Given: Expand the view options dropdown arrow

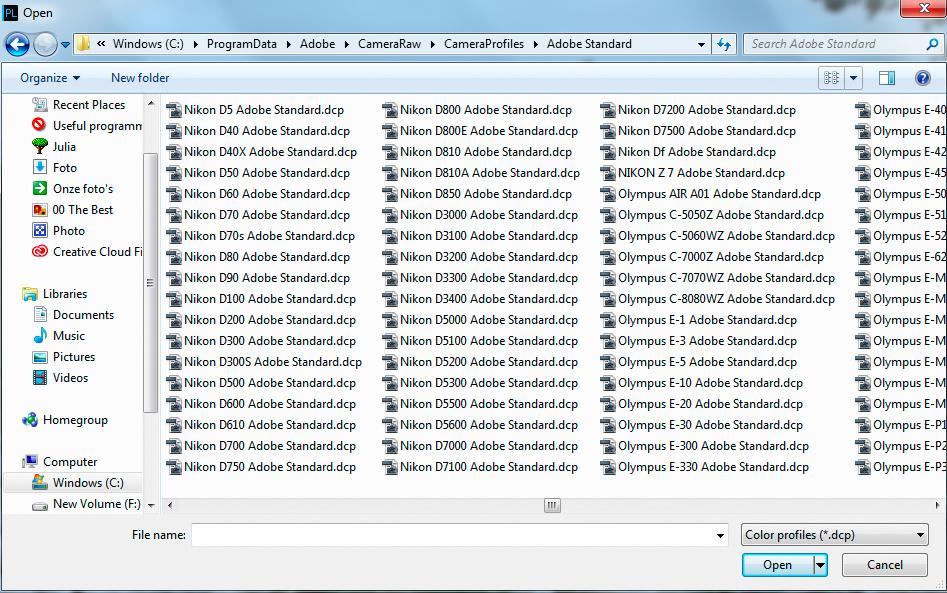Looking at the screenshot, I should [853, 78].
